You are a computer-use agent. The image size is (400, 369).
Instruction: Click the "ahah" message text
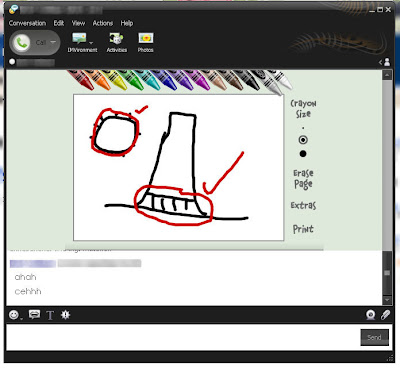pos(25,277)
